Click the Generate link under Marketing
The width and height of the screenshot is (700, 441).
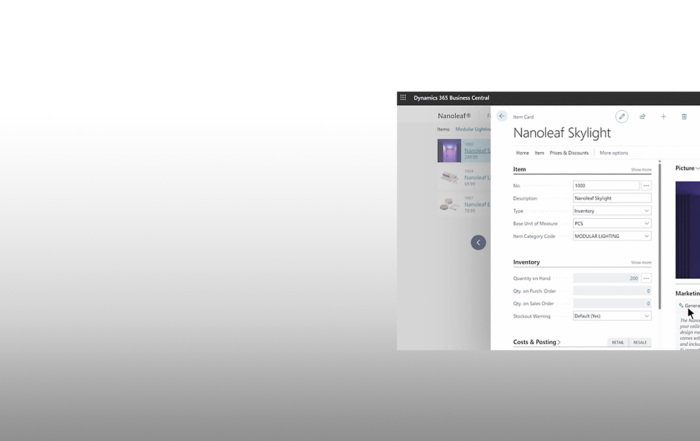pos(689,306)
